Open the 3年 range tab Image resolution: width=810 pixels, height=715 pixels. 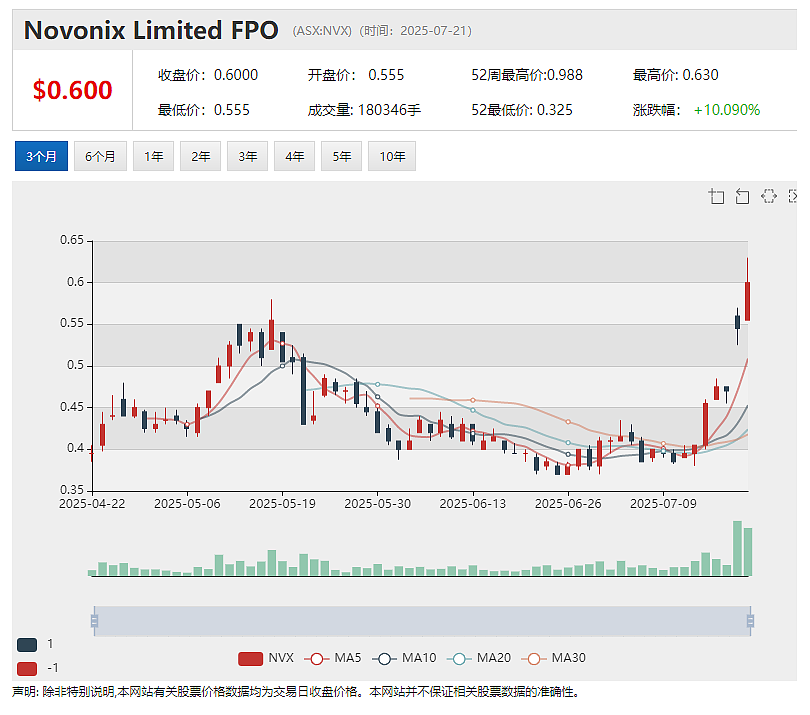point(247,156)
